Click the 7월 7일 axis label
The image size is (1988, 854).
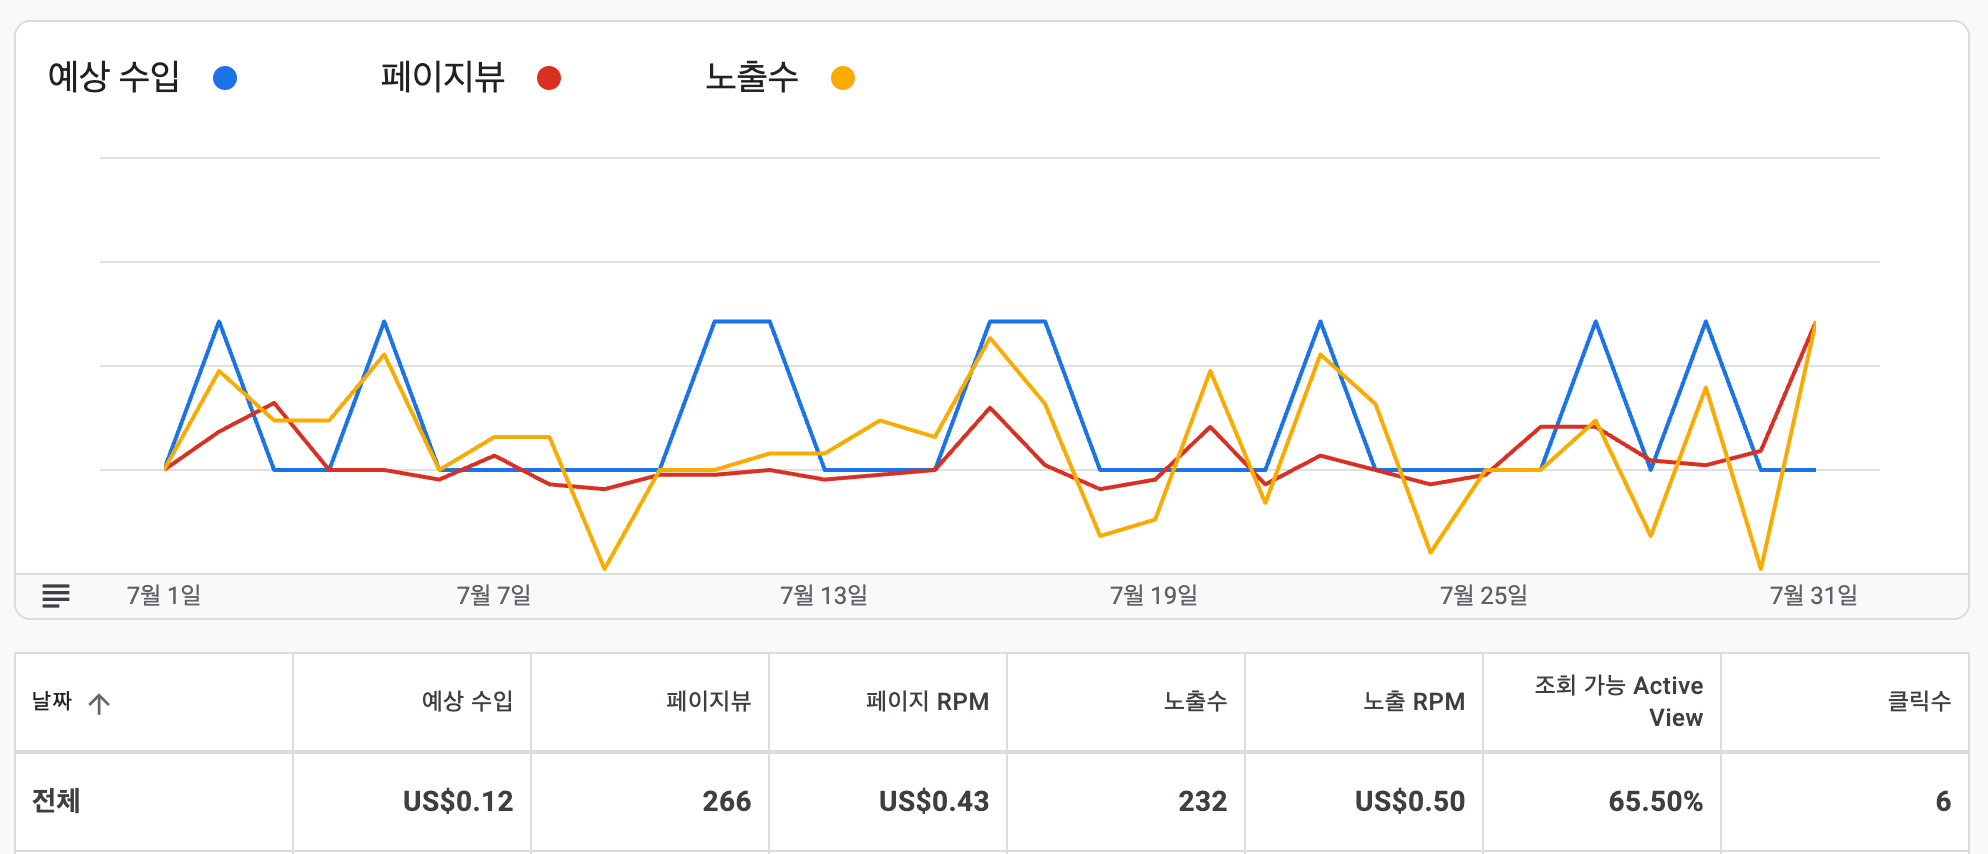click(x=494, y=596)
